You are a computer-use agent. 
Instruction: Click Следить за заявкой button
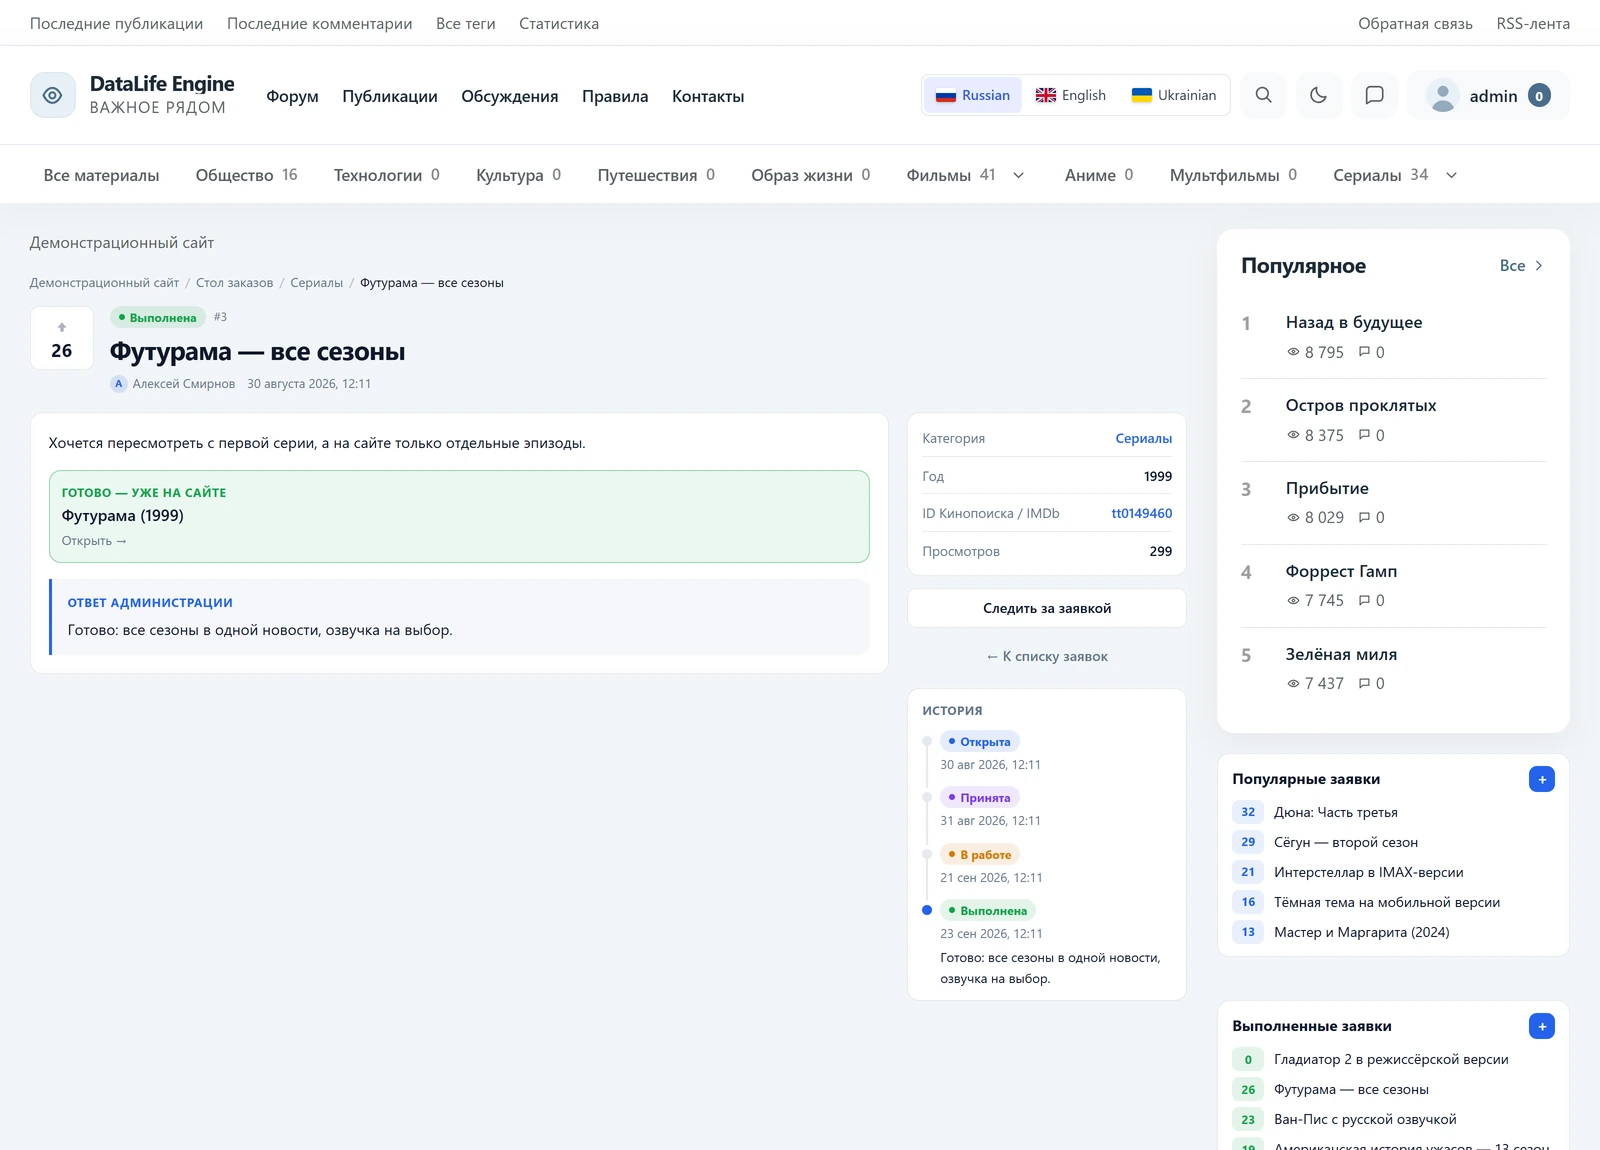[x=1046, y=608]
